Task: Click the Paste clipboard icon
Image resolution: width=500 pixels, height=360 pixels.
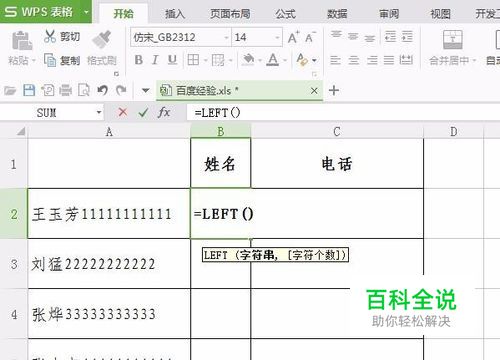Action: point(22,41)
